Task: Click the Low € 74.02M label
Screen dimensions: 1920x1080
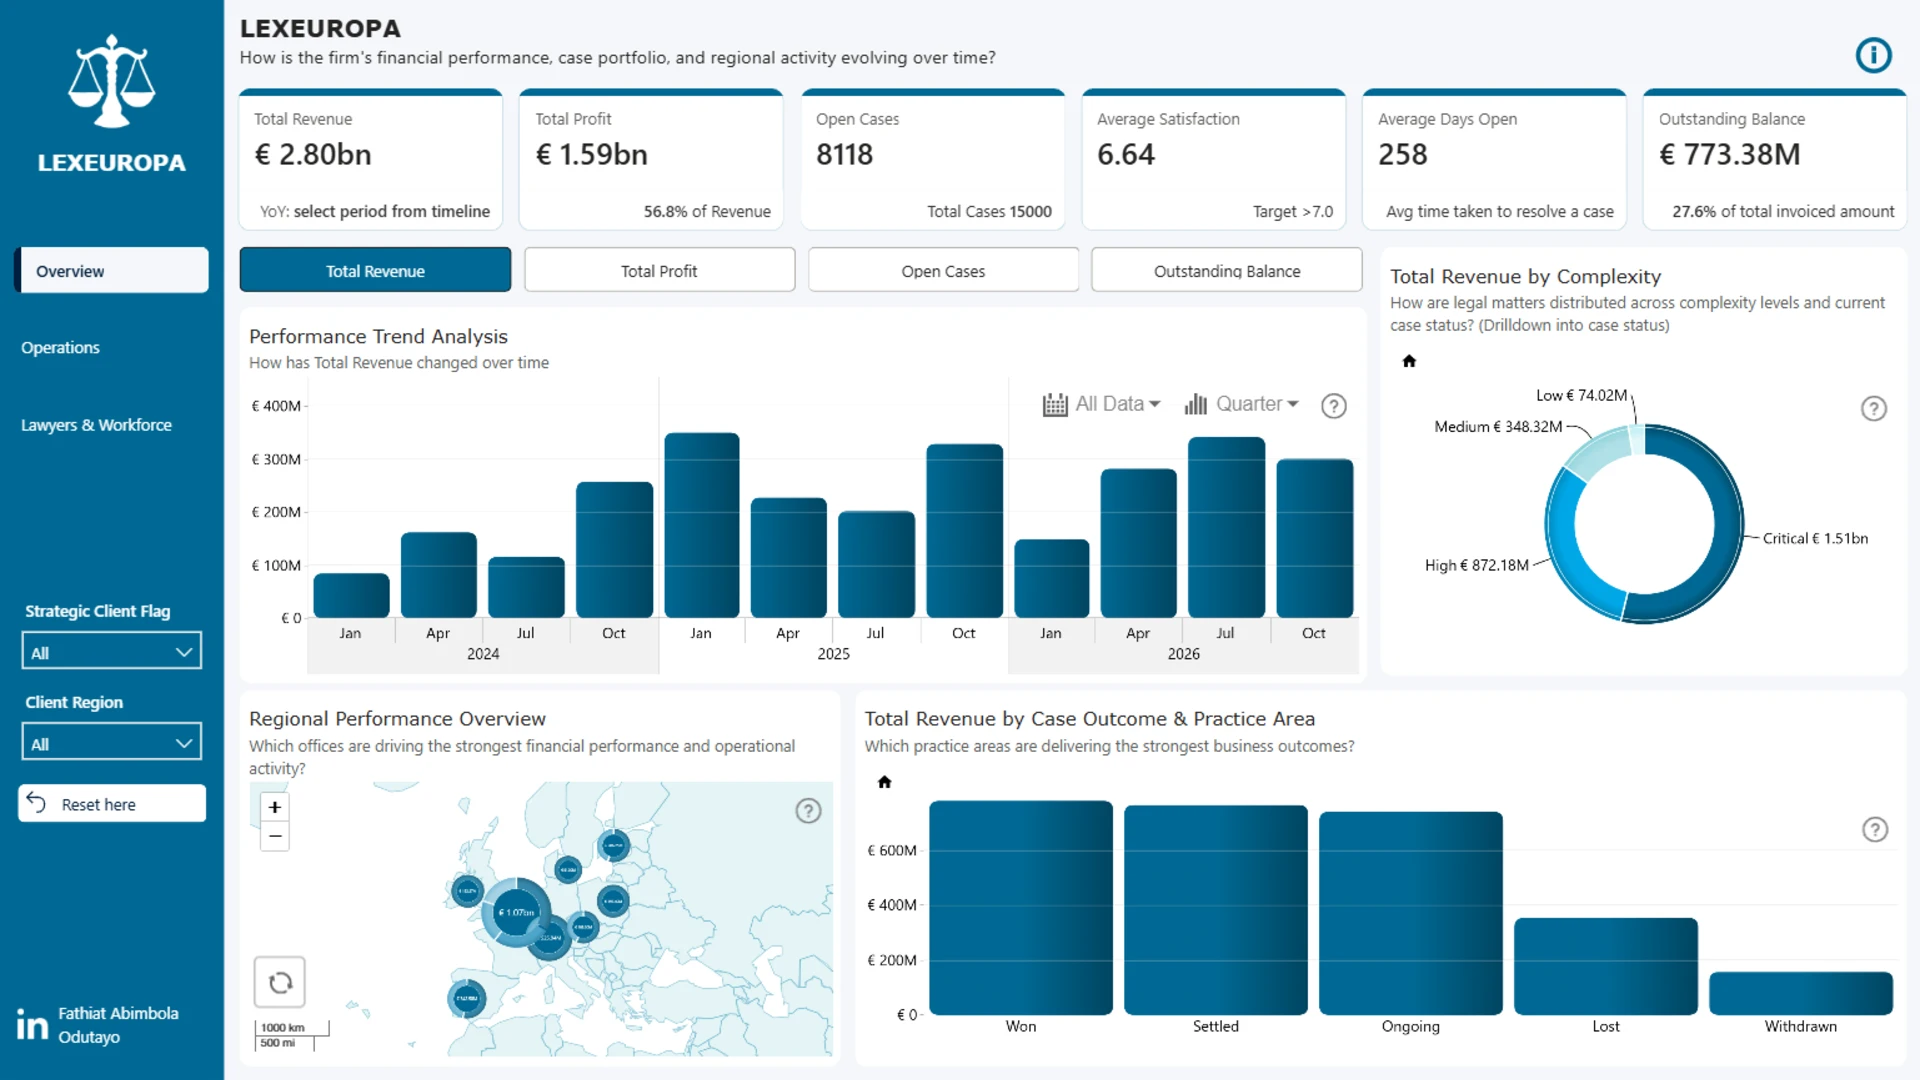Action: pos(1581,395)
